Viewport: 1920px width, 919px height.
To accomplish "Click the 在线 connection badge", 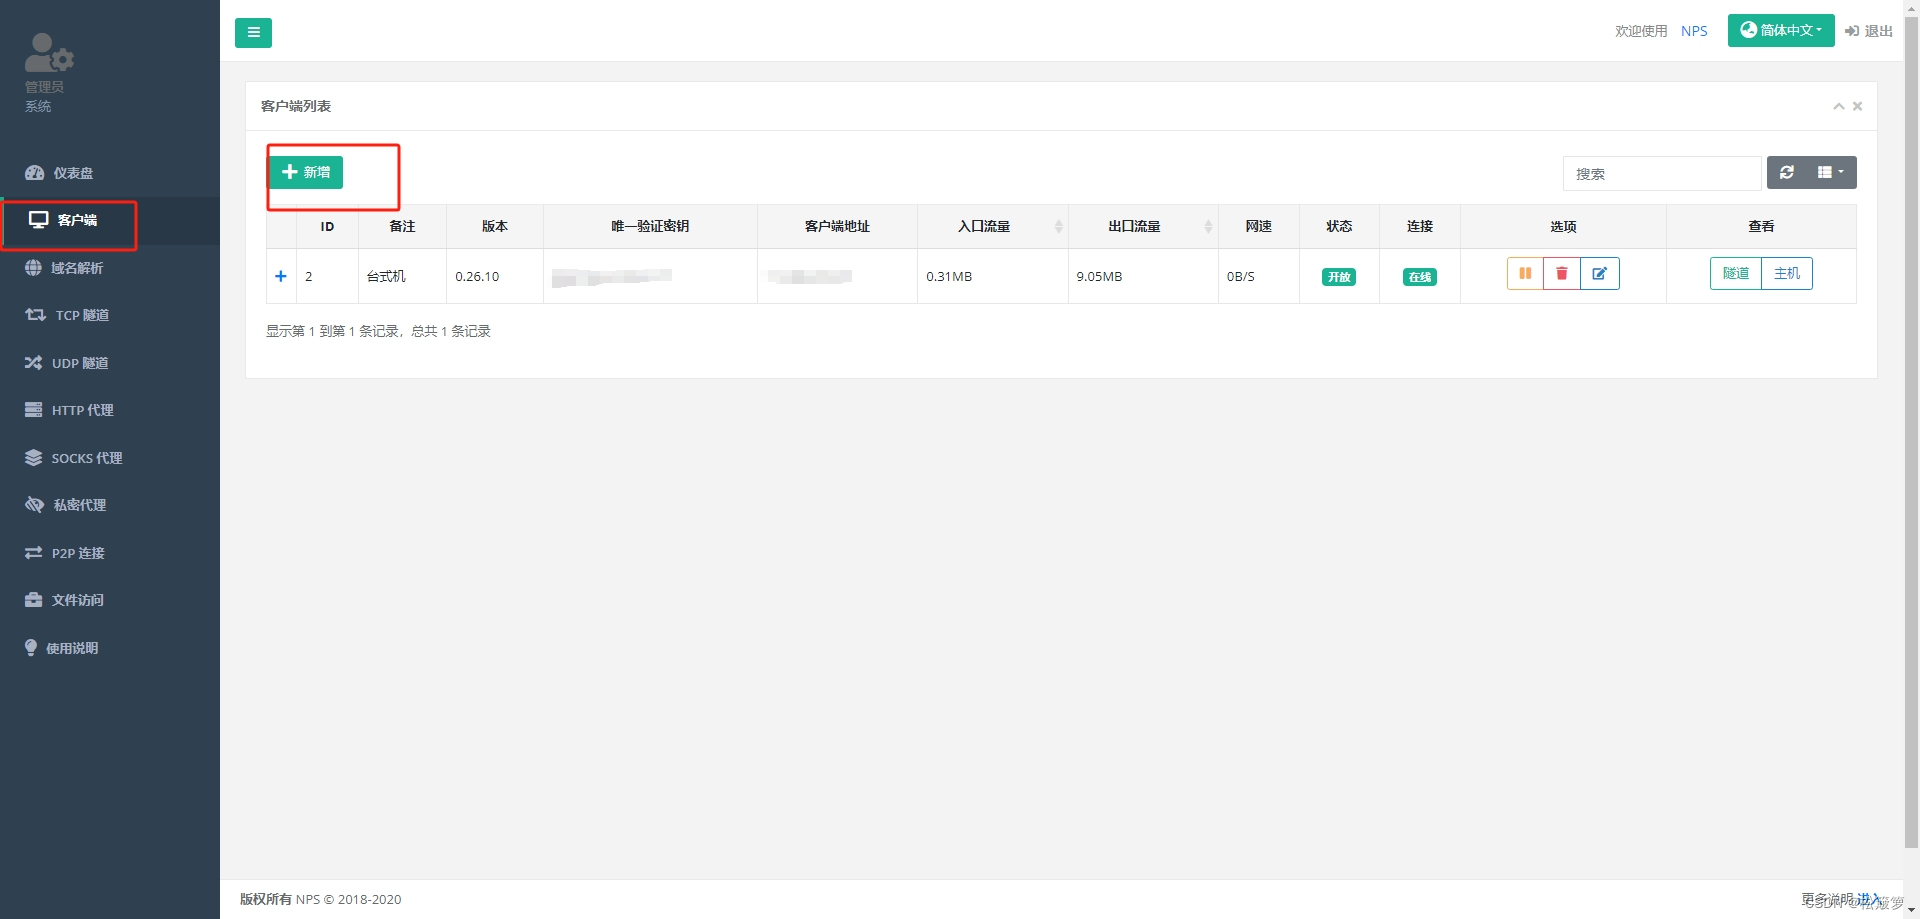I will click(x=1420, y=277).
